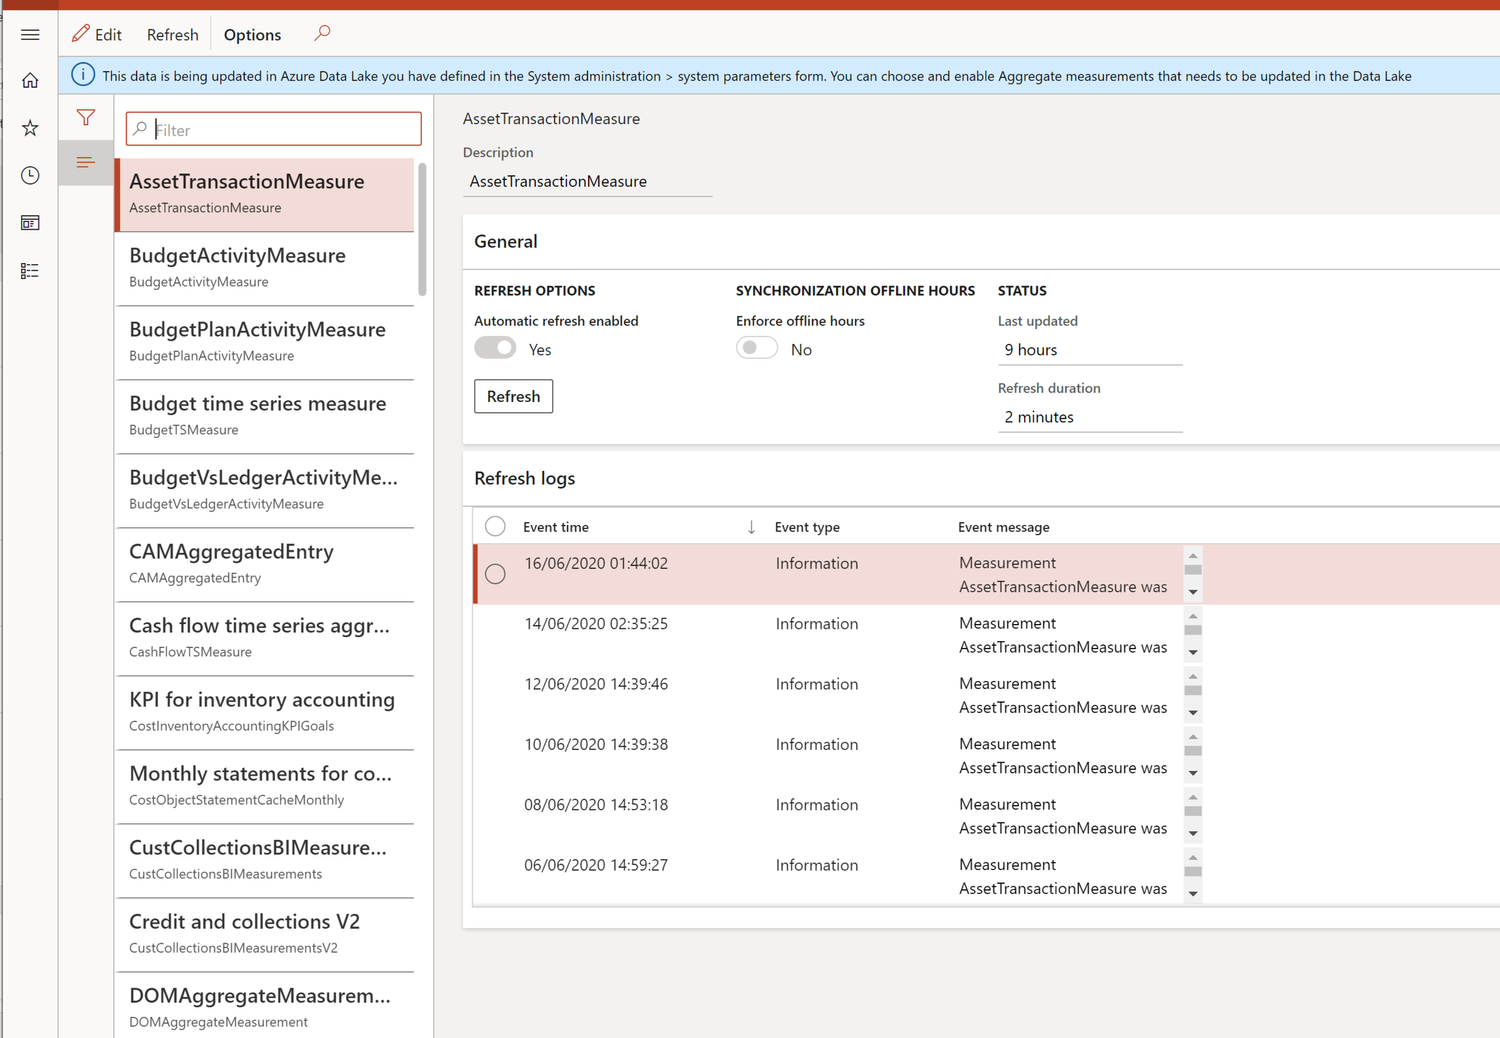The image size is (1500, 1038).
Task: Refresh the page from the toolbar
Action: (171, 34)
